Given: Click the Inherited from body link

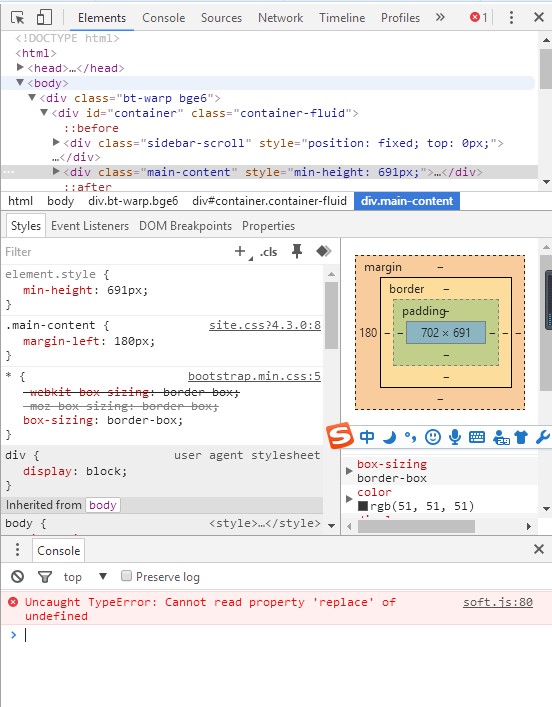Looking at the screenshot, I should point(103,505).
